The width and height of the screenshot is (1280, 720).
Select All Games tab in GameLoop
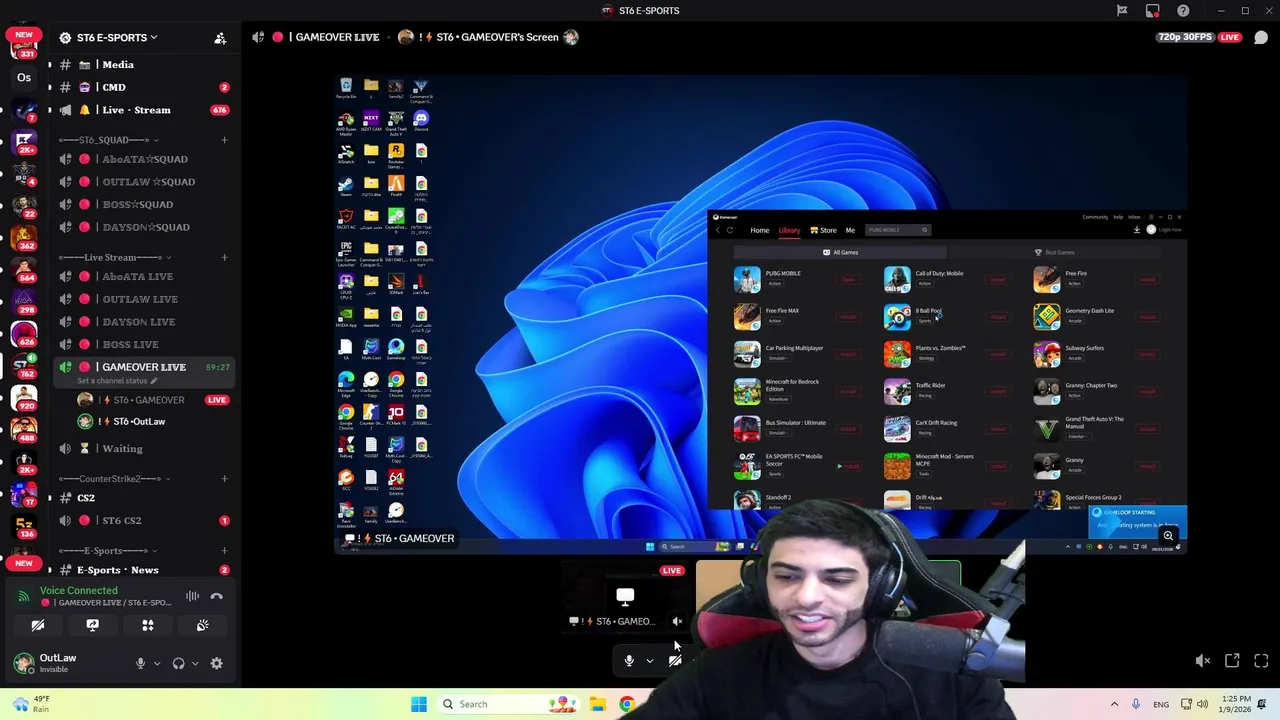841,253
